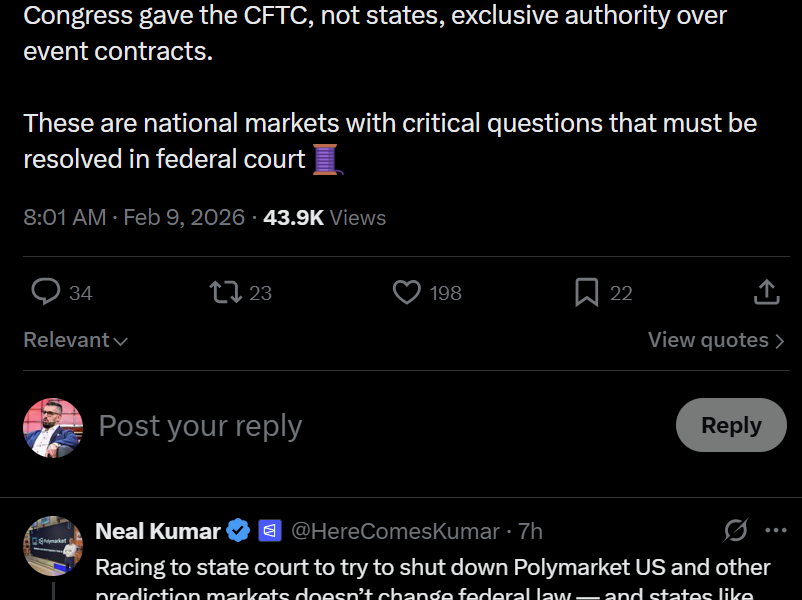This screenshot has height=600, width=802.
Task: Open the share post icon
Action: (x=766, y=292)
